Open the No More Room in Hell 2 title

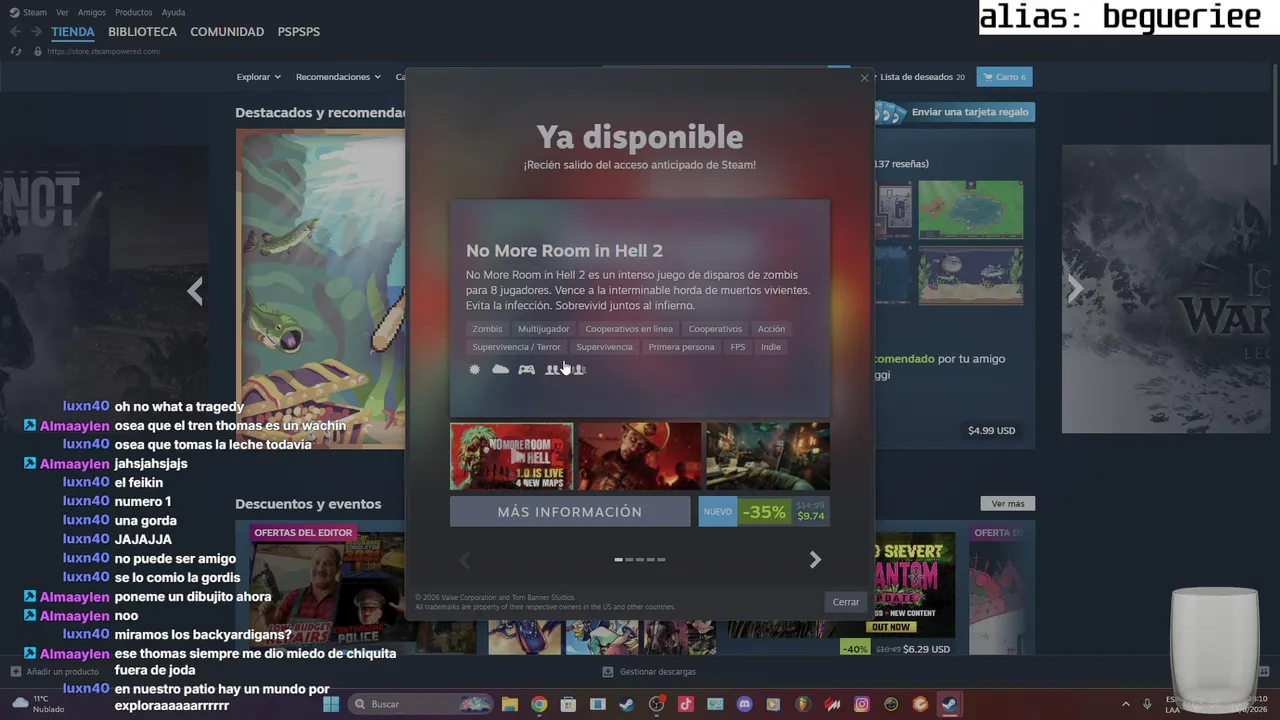point(564,251)
